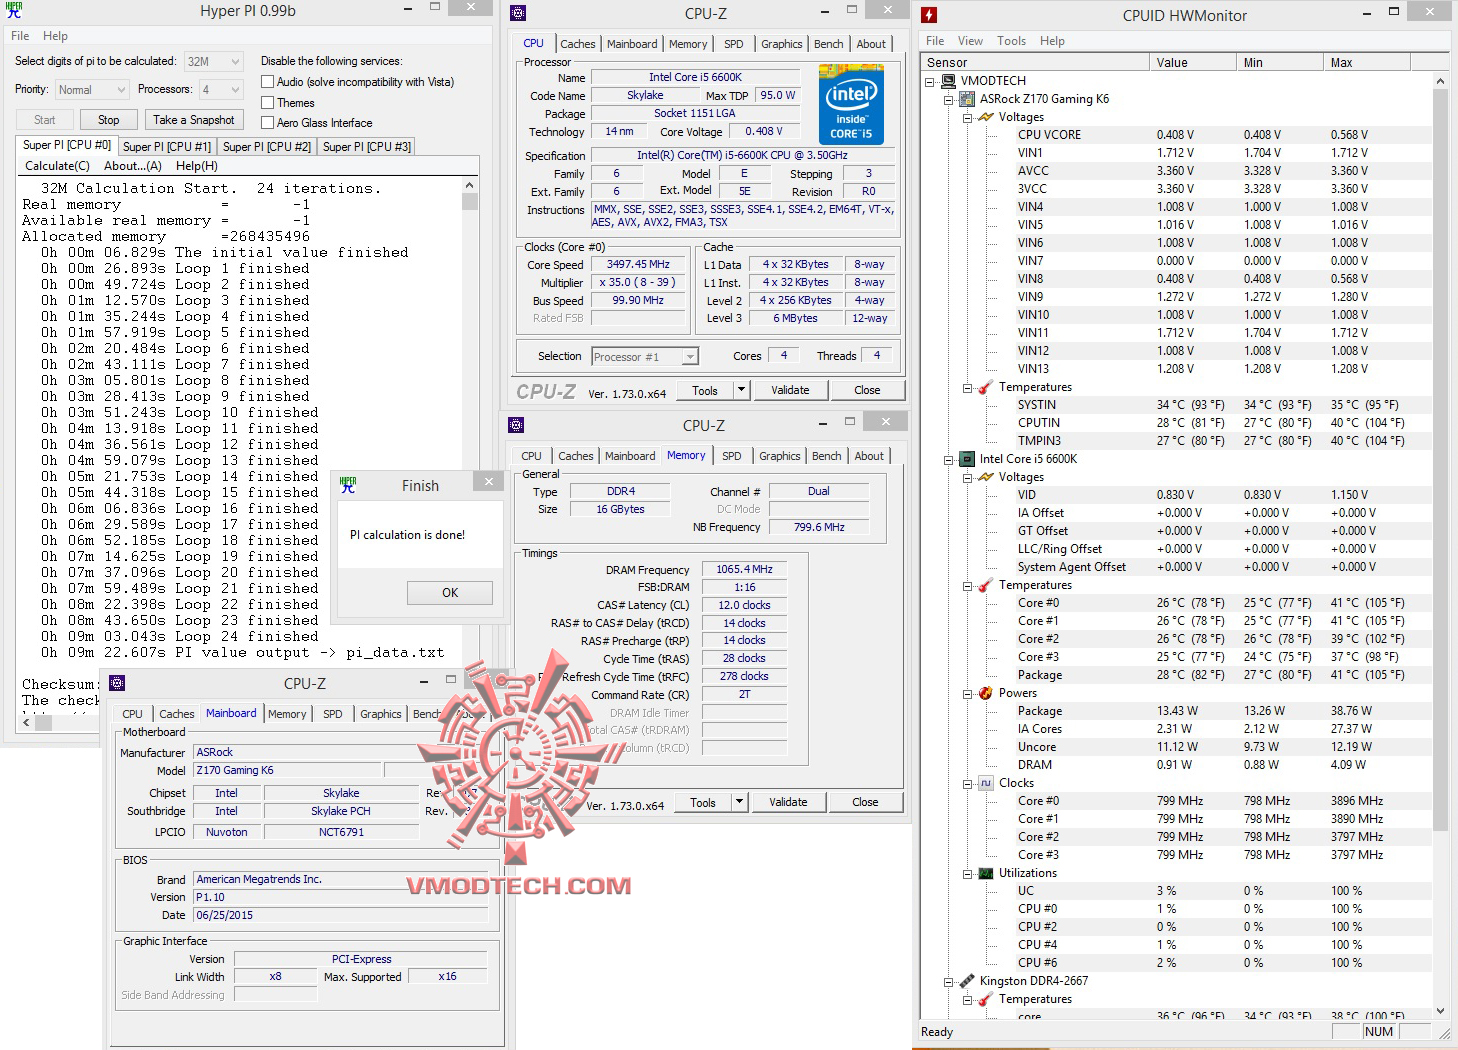Click DRAM Frequency value 1065.4 MHz
1458x1050 pixels.
[x=744, y=569]
